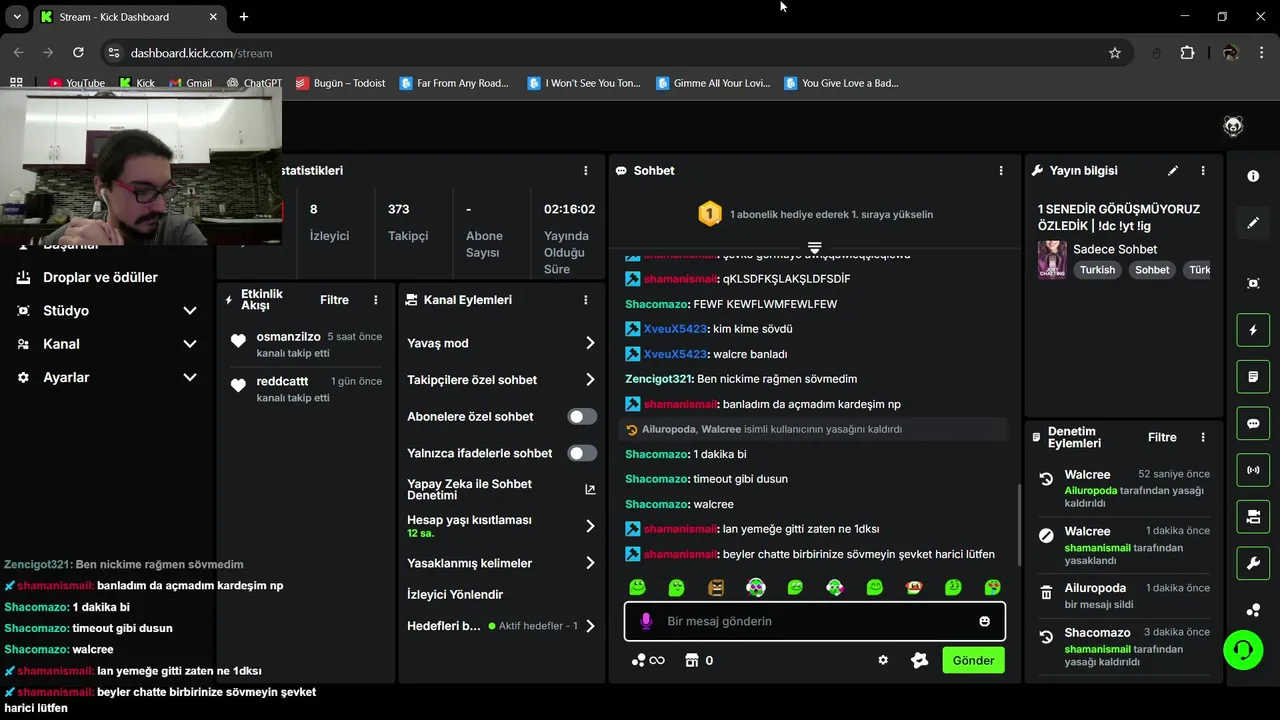Image resolution: width=1280 pixels, height=720 pixels.
Task: Open Hedefleri active goals arrow
Action: click(590, 626)
